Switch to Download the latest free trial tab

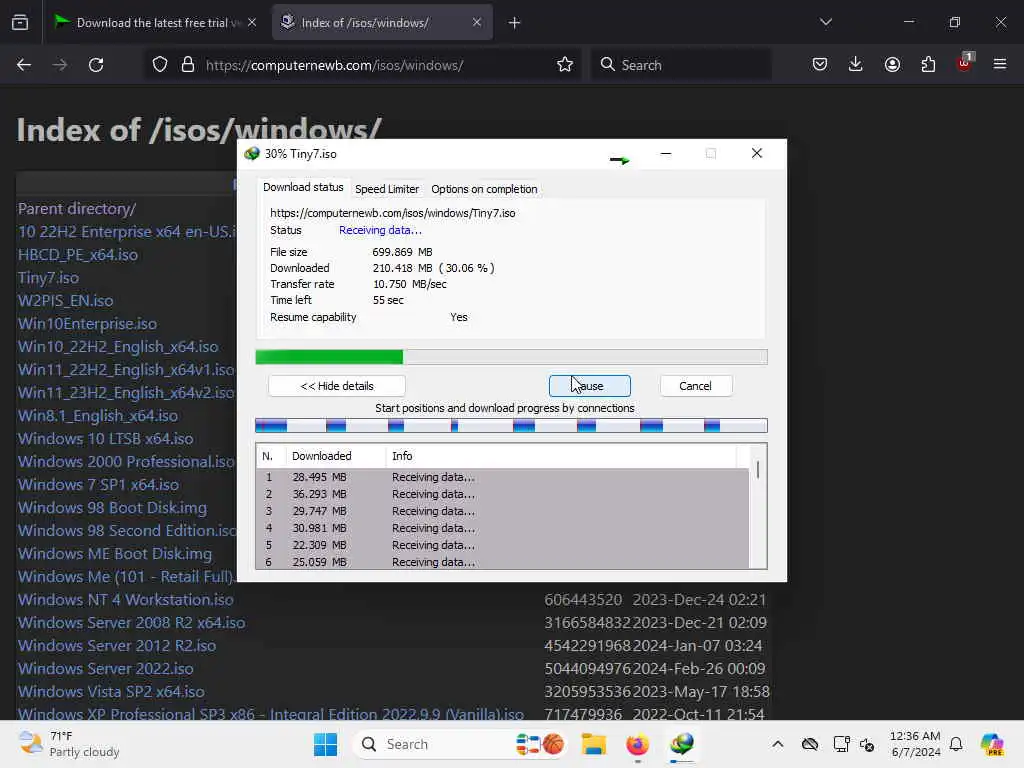pyautogui.click(x=155, y=23)
